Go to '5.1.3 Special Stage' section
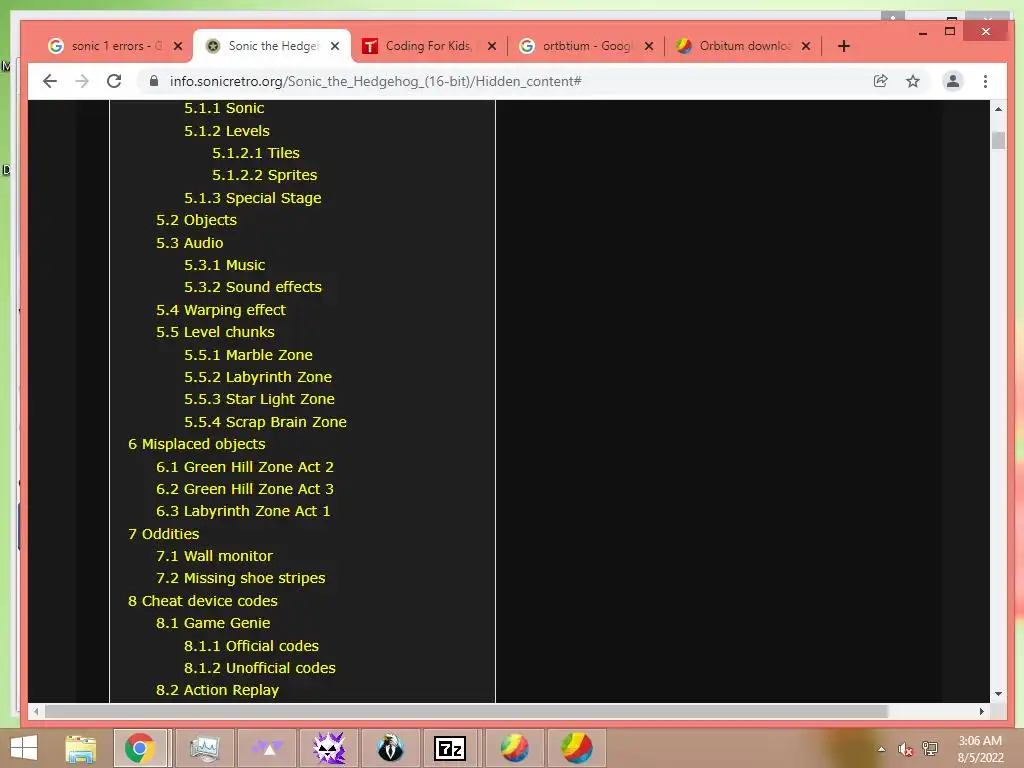Screen dimensions: 1024x768 [x=253, y=198]
